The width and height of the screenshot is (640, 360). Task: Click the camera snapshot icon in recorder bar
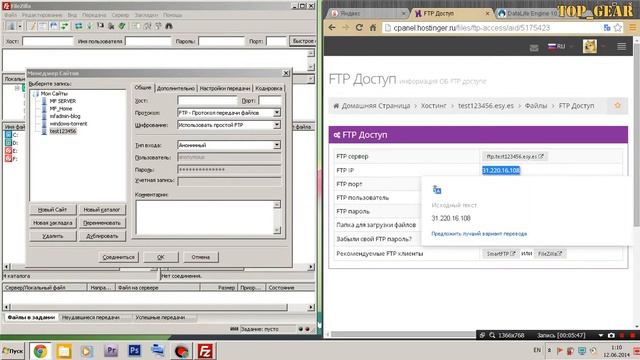coord(611,335)
